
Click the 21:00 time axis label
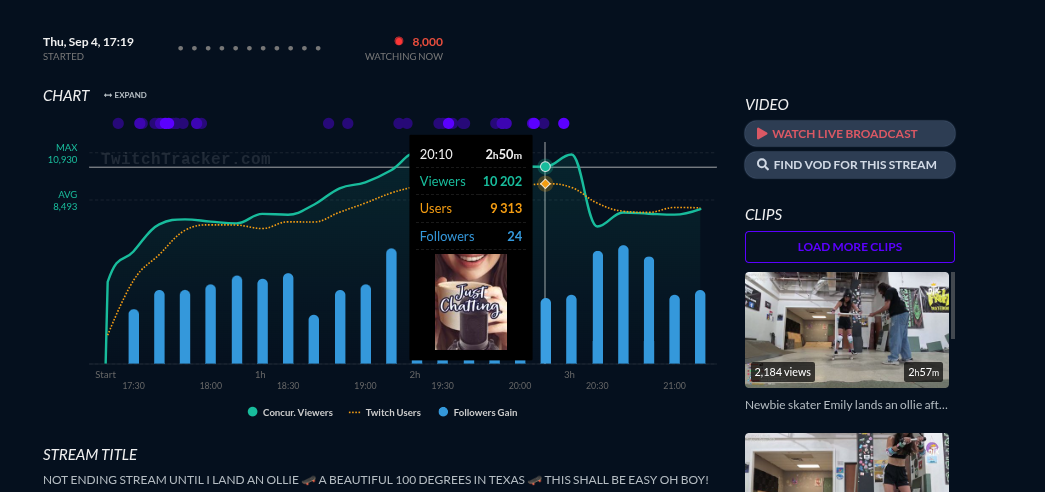click(674, 386)
